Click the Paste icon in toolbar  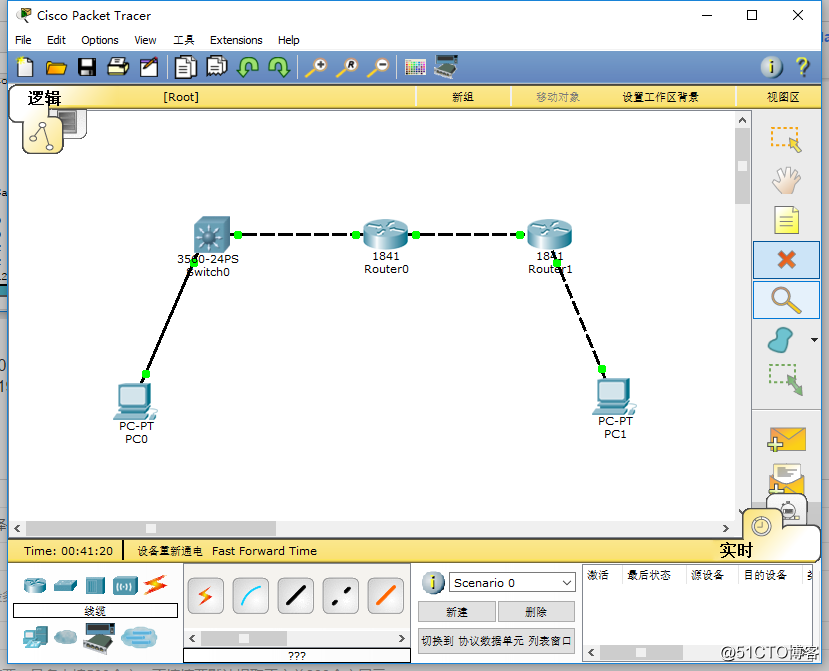(217, 67)
